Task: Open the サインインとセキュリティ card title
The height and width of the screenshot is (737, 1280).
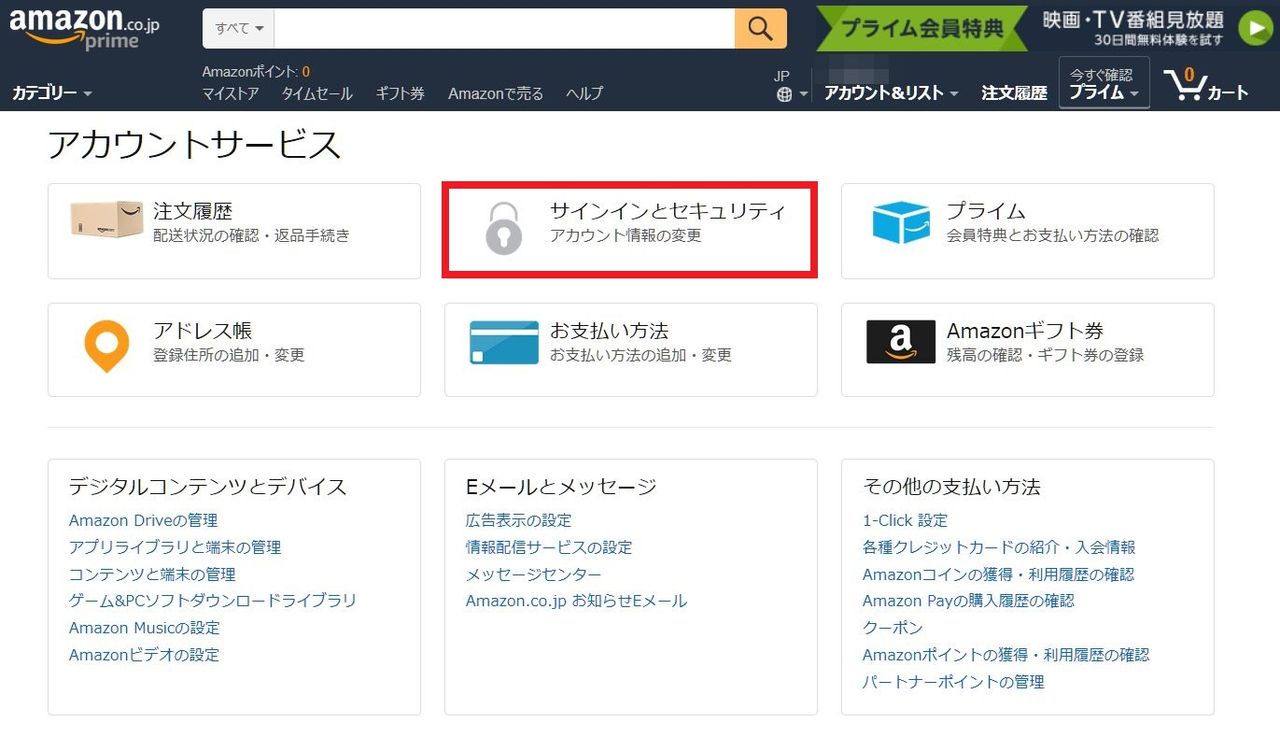Action: tap(668, 211)
